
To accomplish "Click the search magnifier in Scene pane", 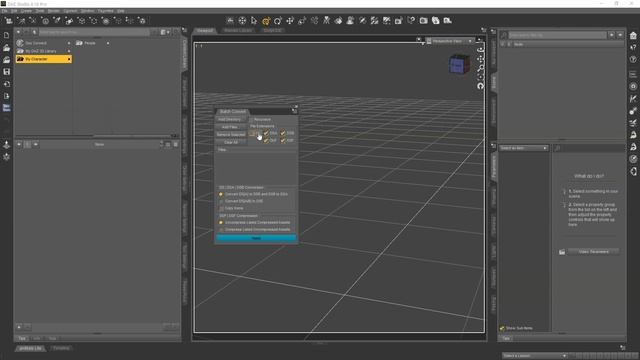I will [x=504, y=36].
